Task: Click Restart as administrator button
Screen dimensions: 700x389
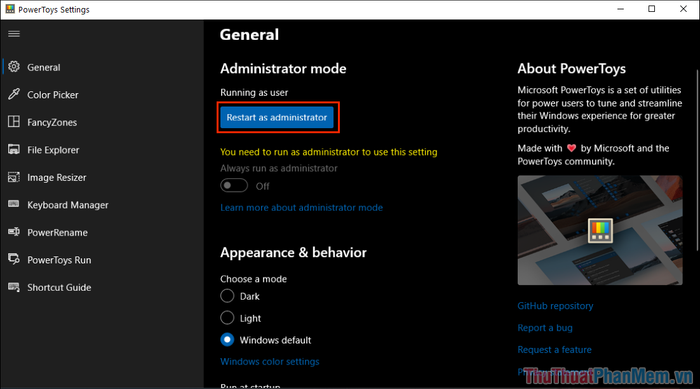Action: coord(277,117)
